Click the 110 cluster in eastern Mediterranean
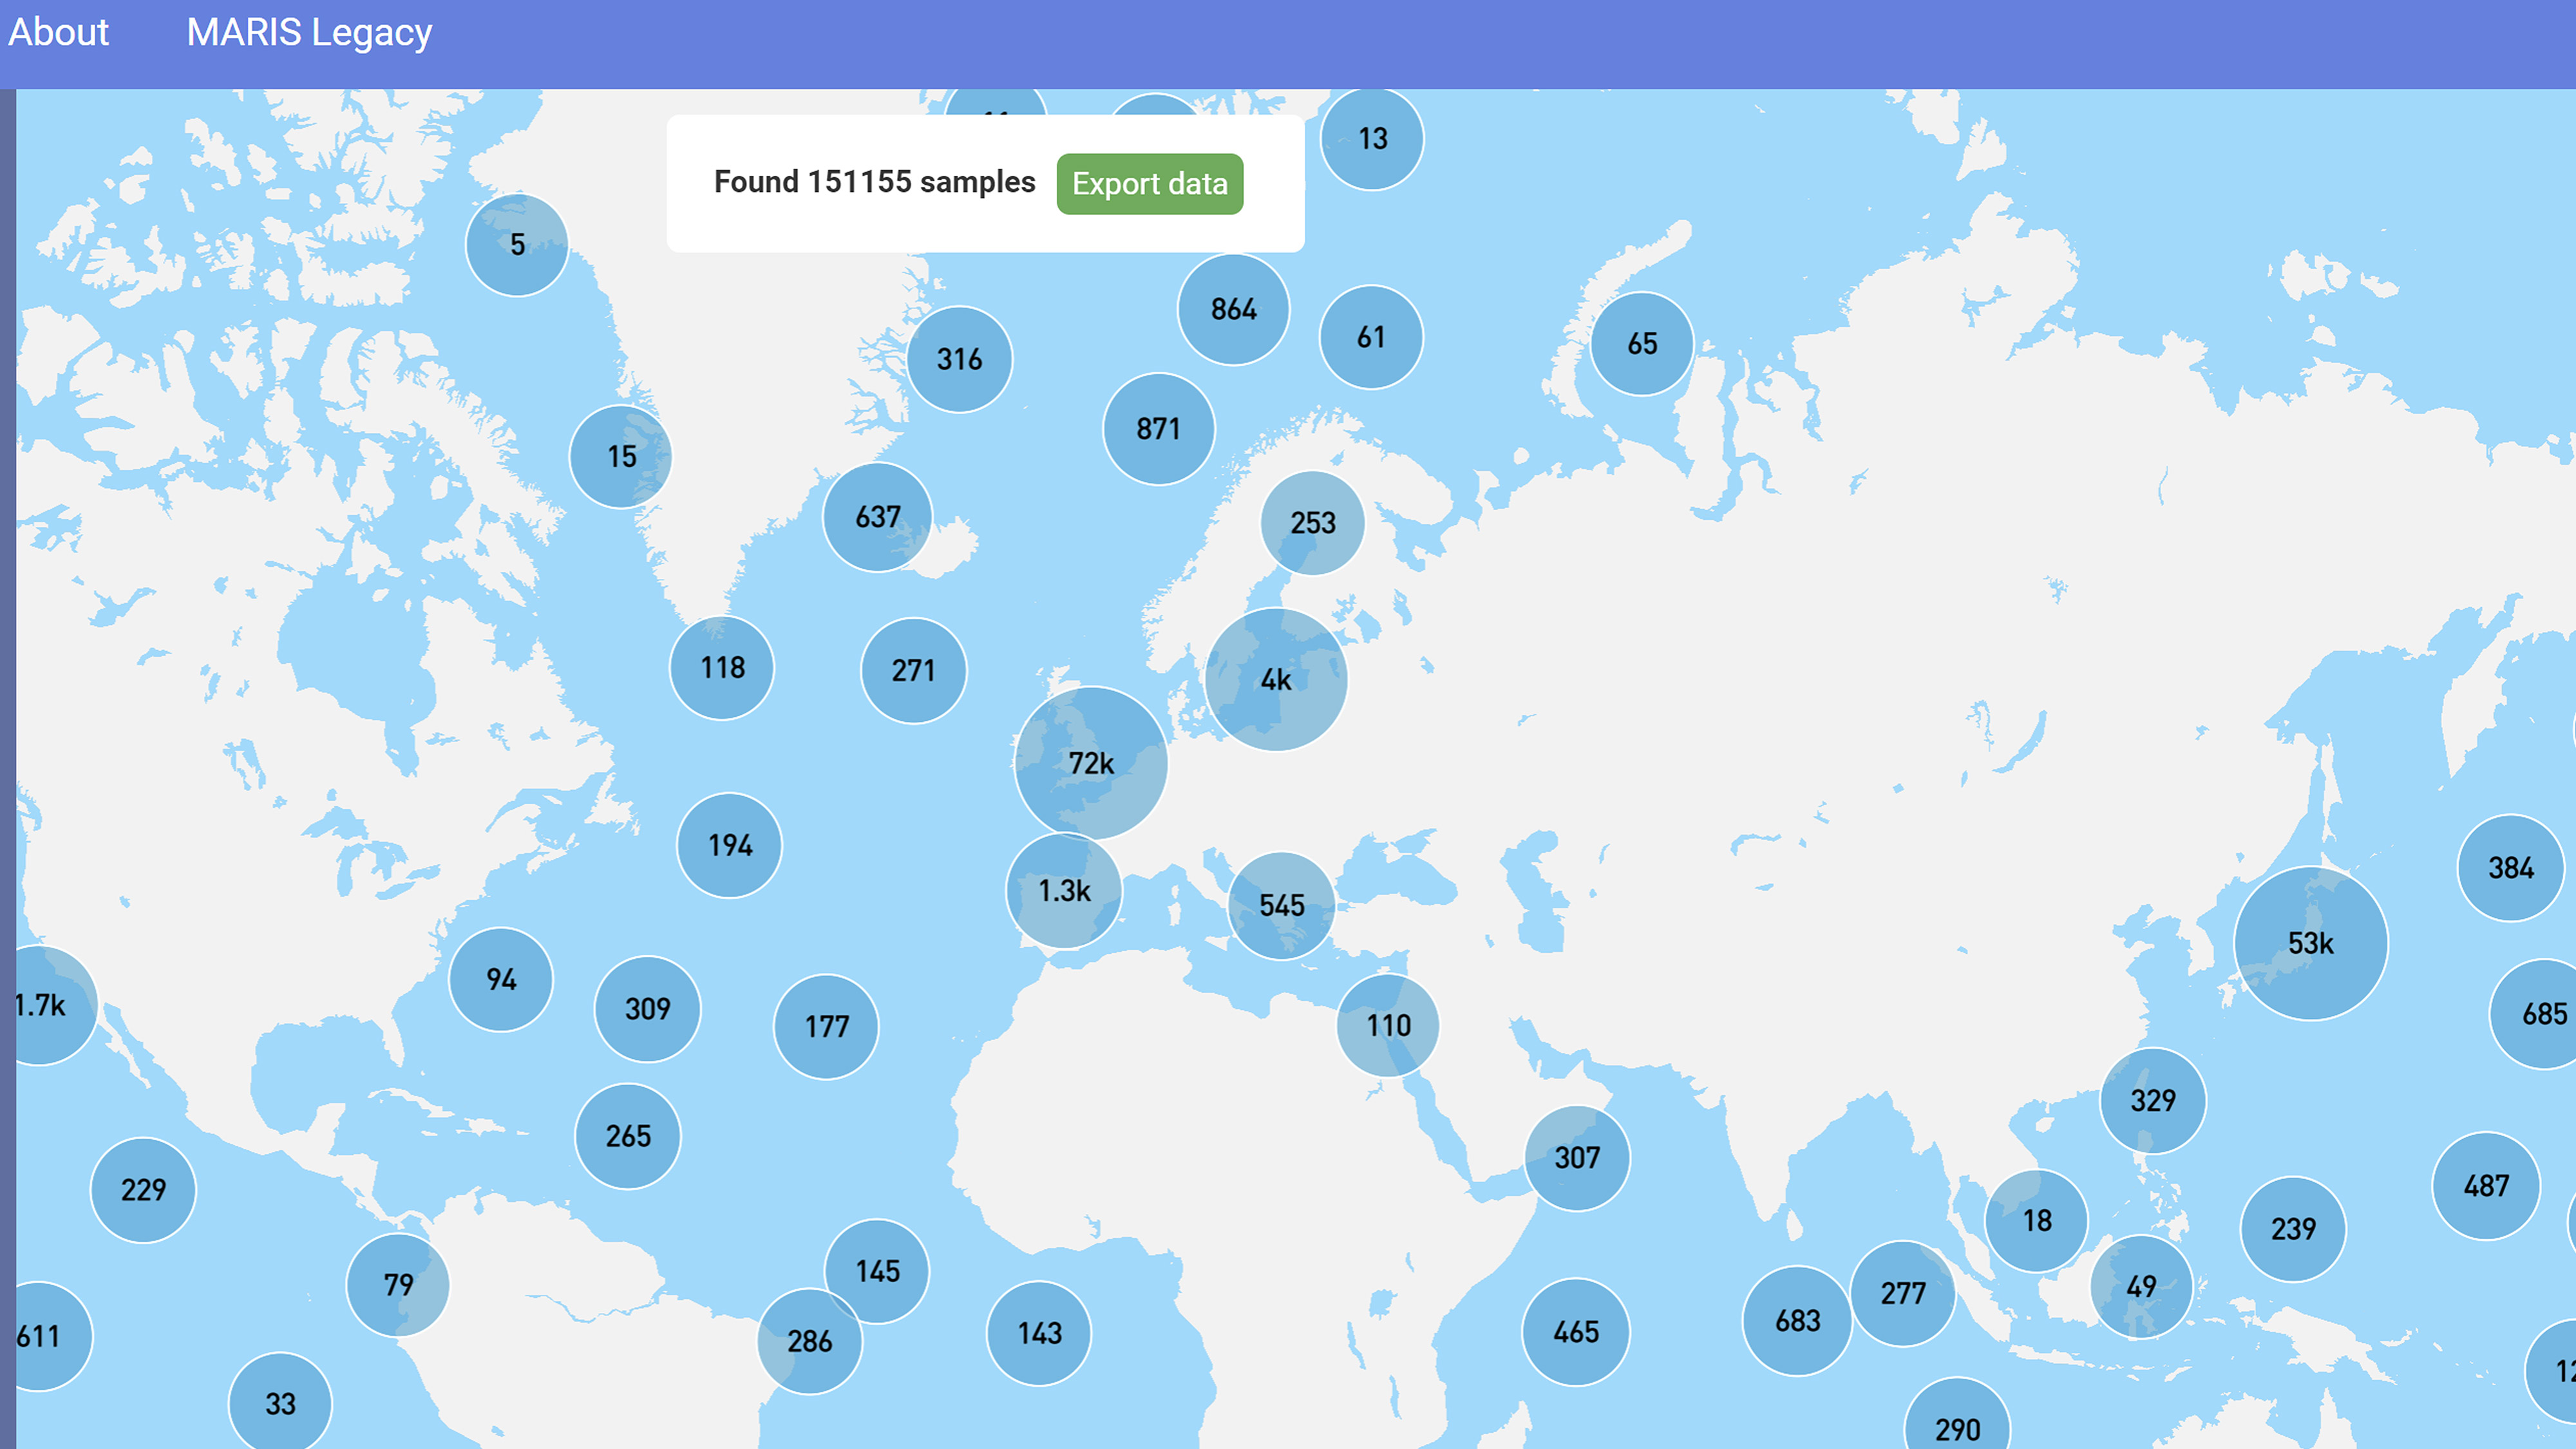 (x=1388, y=1025)
